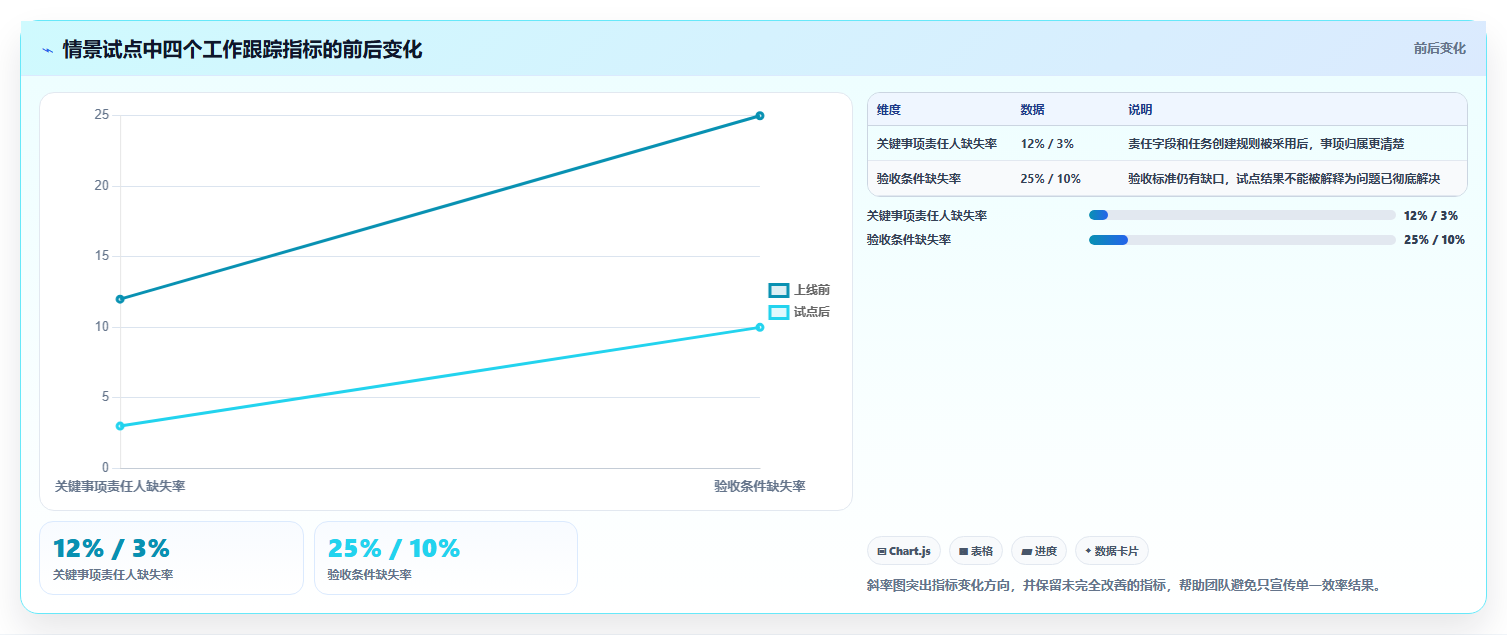This screenshot has height=635, width=1507.
Task: Click the 试点后 data point at value 3
Action: click(120, 426)
